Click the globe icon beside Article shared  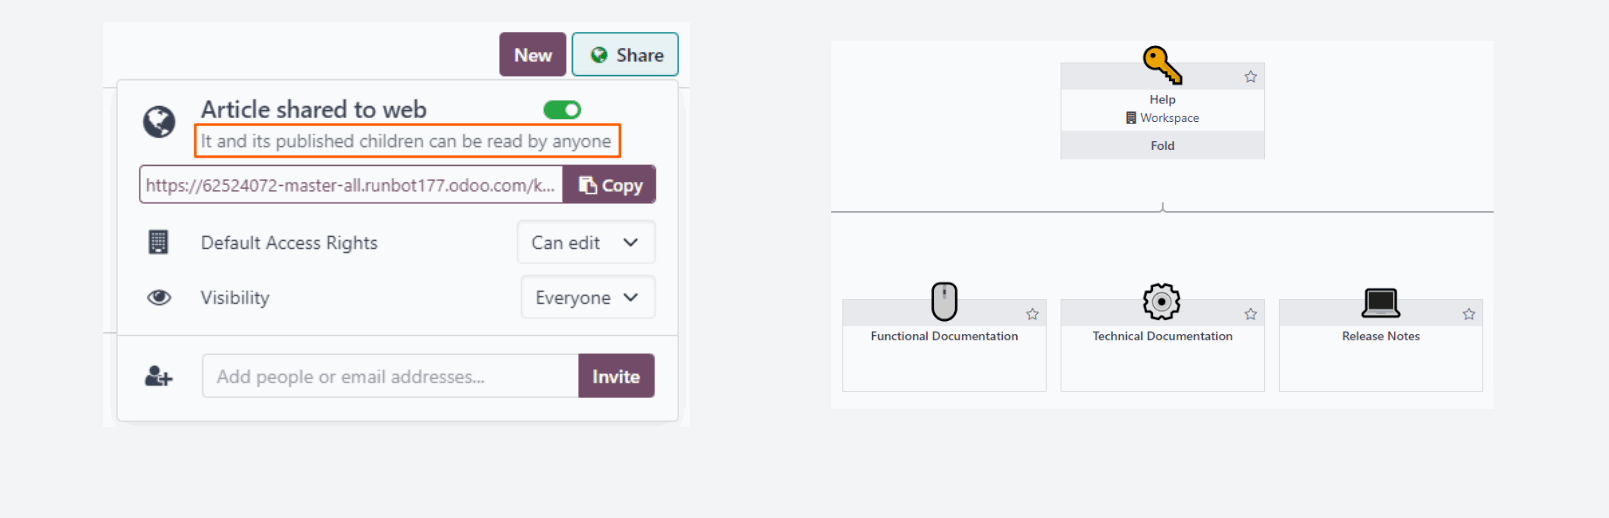pos(159,122)
